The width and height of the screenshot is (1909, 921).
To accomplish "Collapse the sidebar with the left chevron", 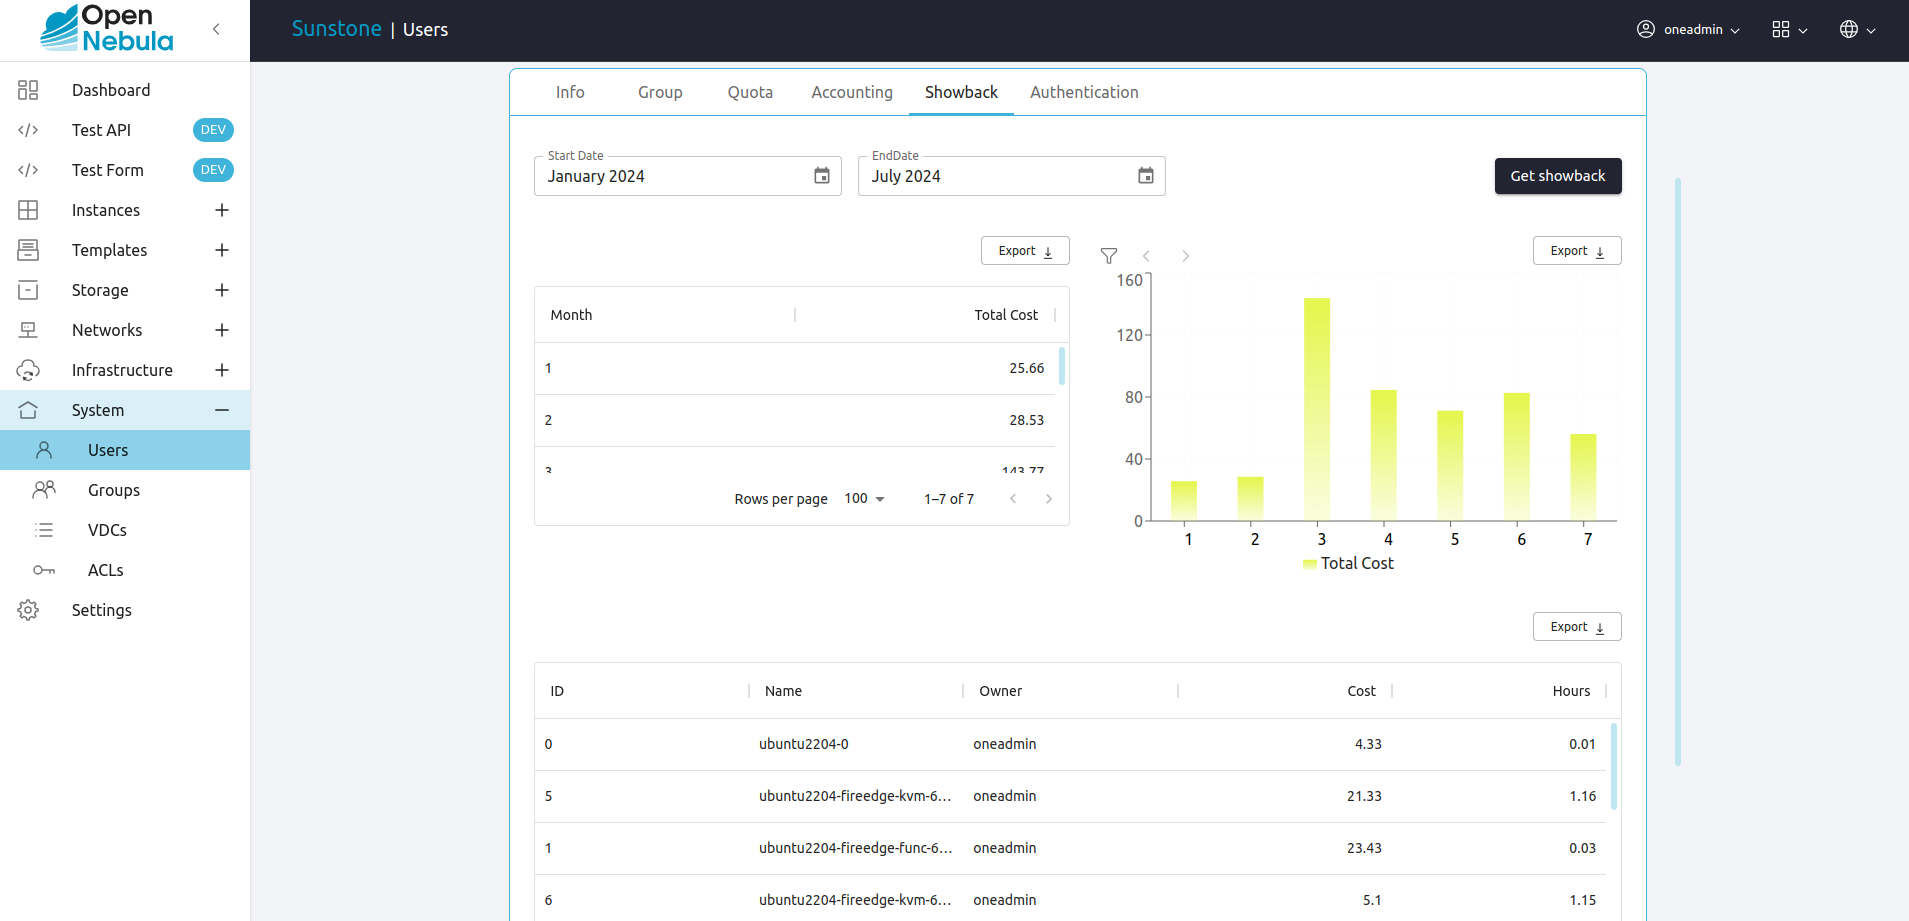I will (216, 29).
